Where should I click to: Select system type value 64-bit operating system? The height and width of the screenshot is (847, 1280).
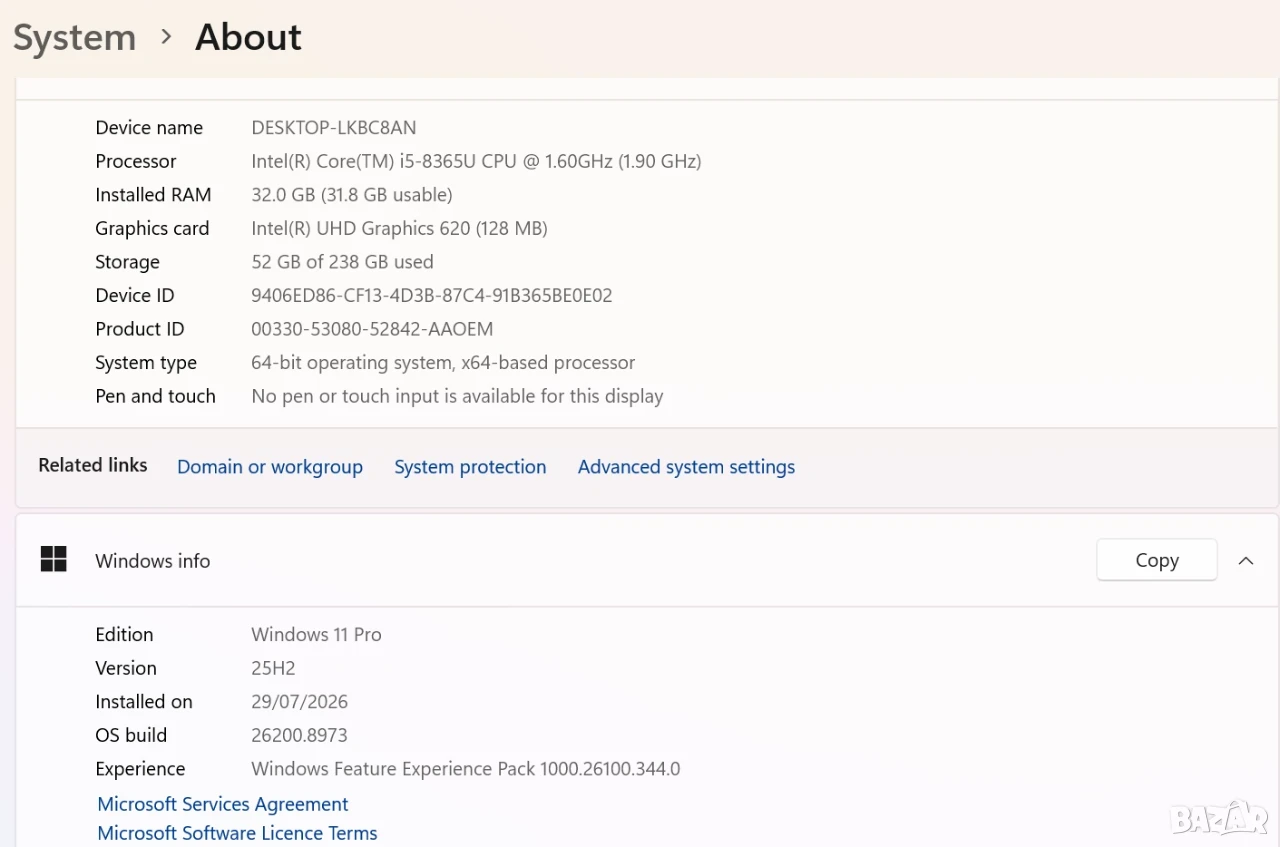[x=443, y=363]
